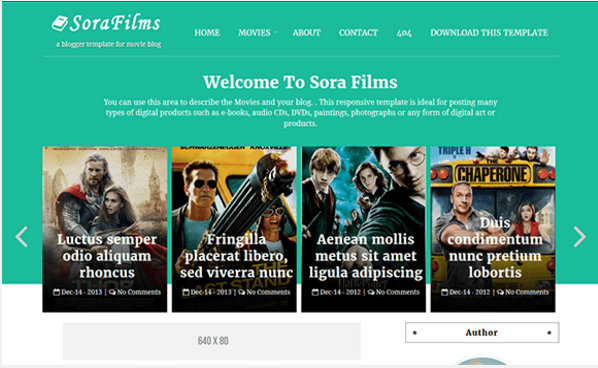
Task: Click the Author widget heading
Action: 482,333
